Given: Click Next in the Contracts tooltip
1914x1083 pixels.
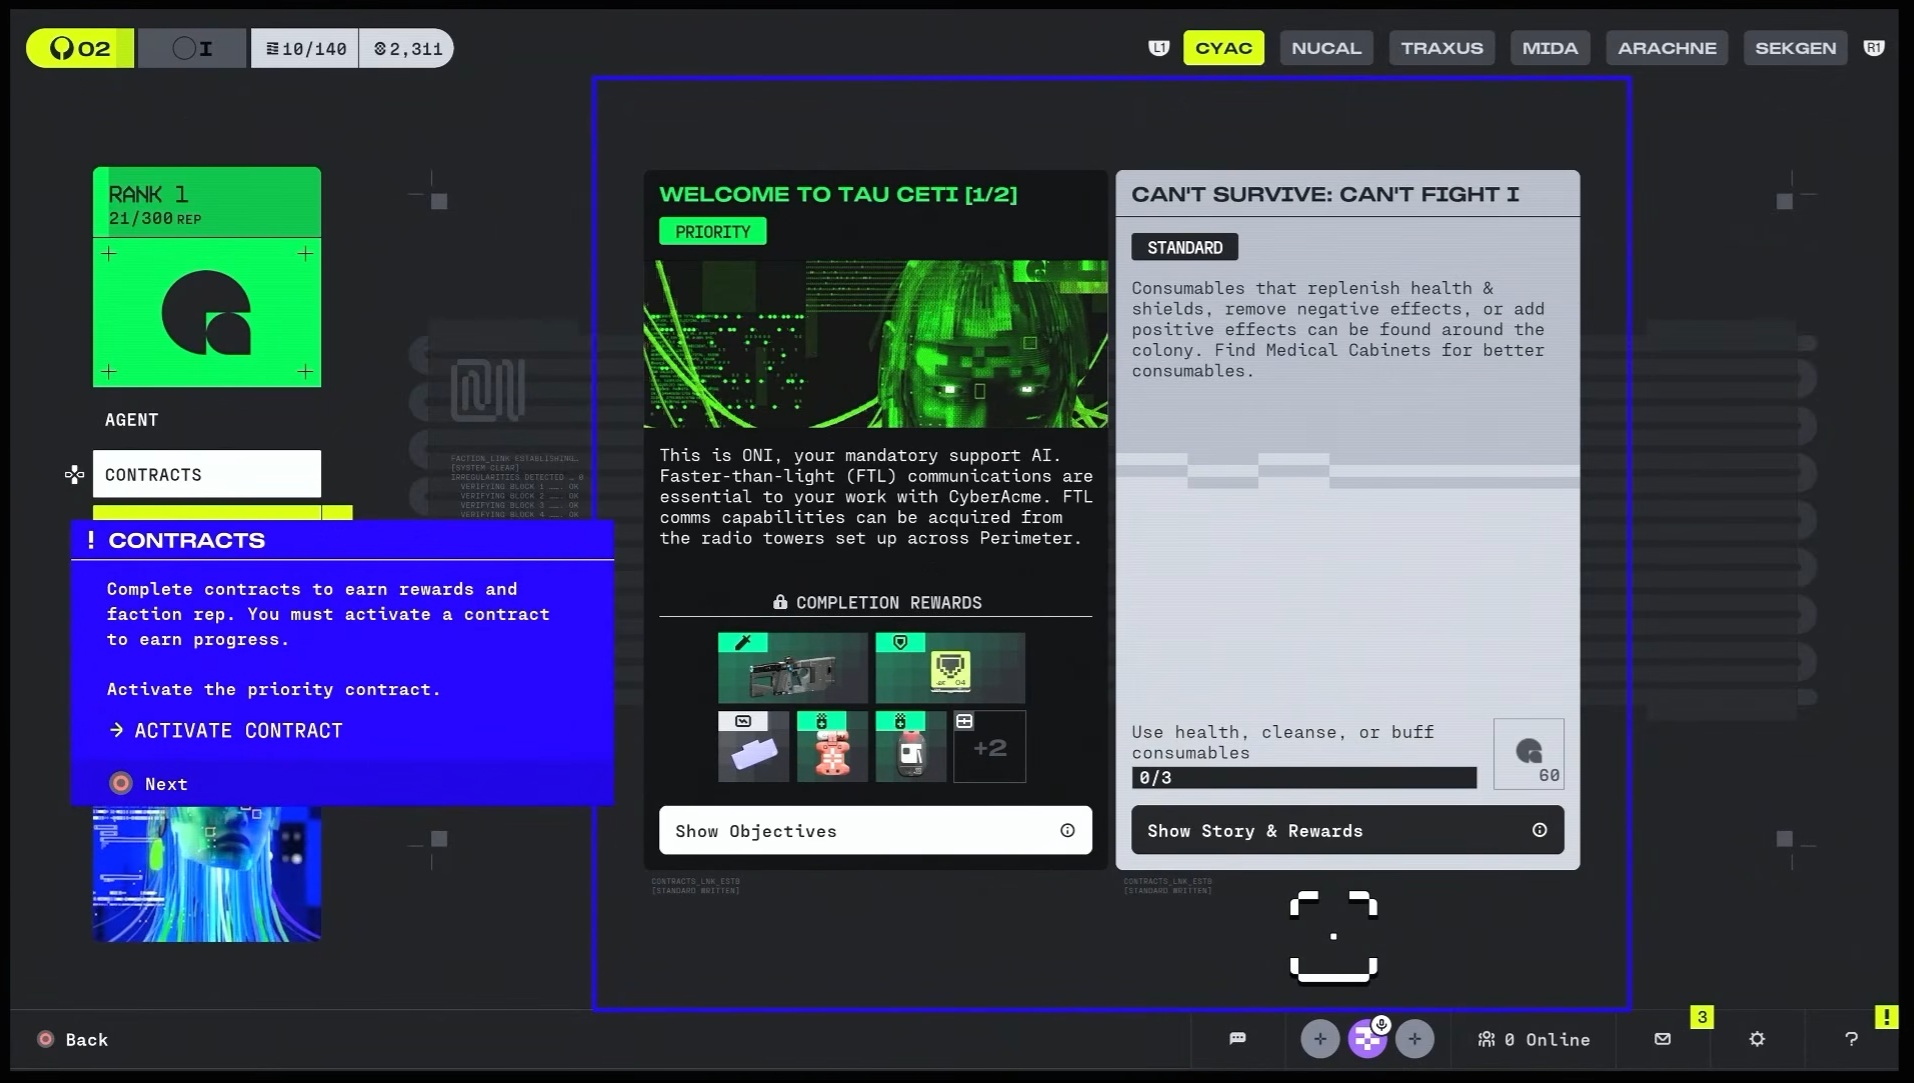Looking at the screenshot, I should coord(149,784).
